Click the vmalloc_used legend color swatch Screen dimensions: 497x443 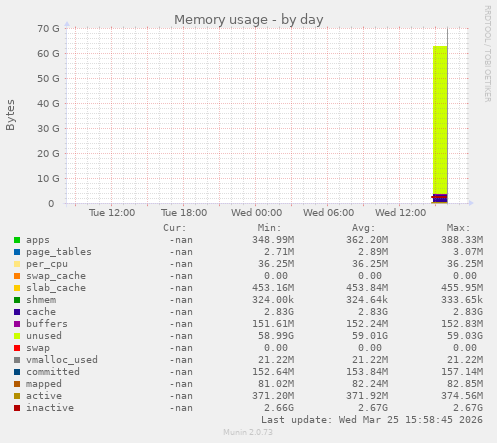click(17, 360)
